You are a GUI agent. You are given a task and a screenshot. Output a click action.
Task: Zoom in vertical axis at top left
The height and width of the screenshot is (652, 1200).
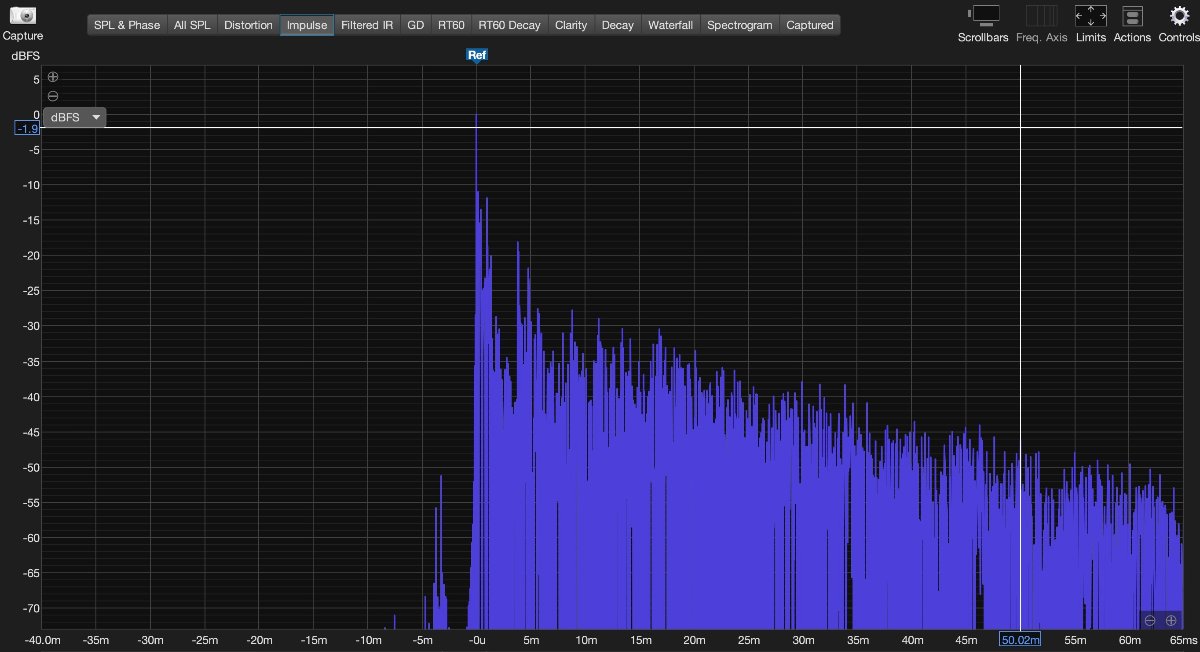(53, 77)
